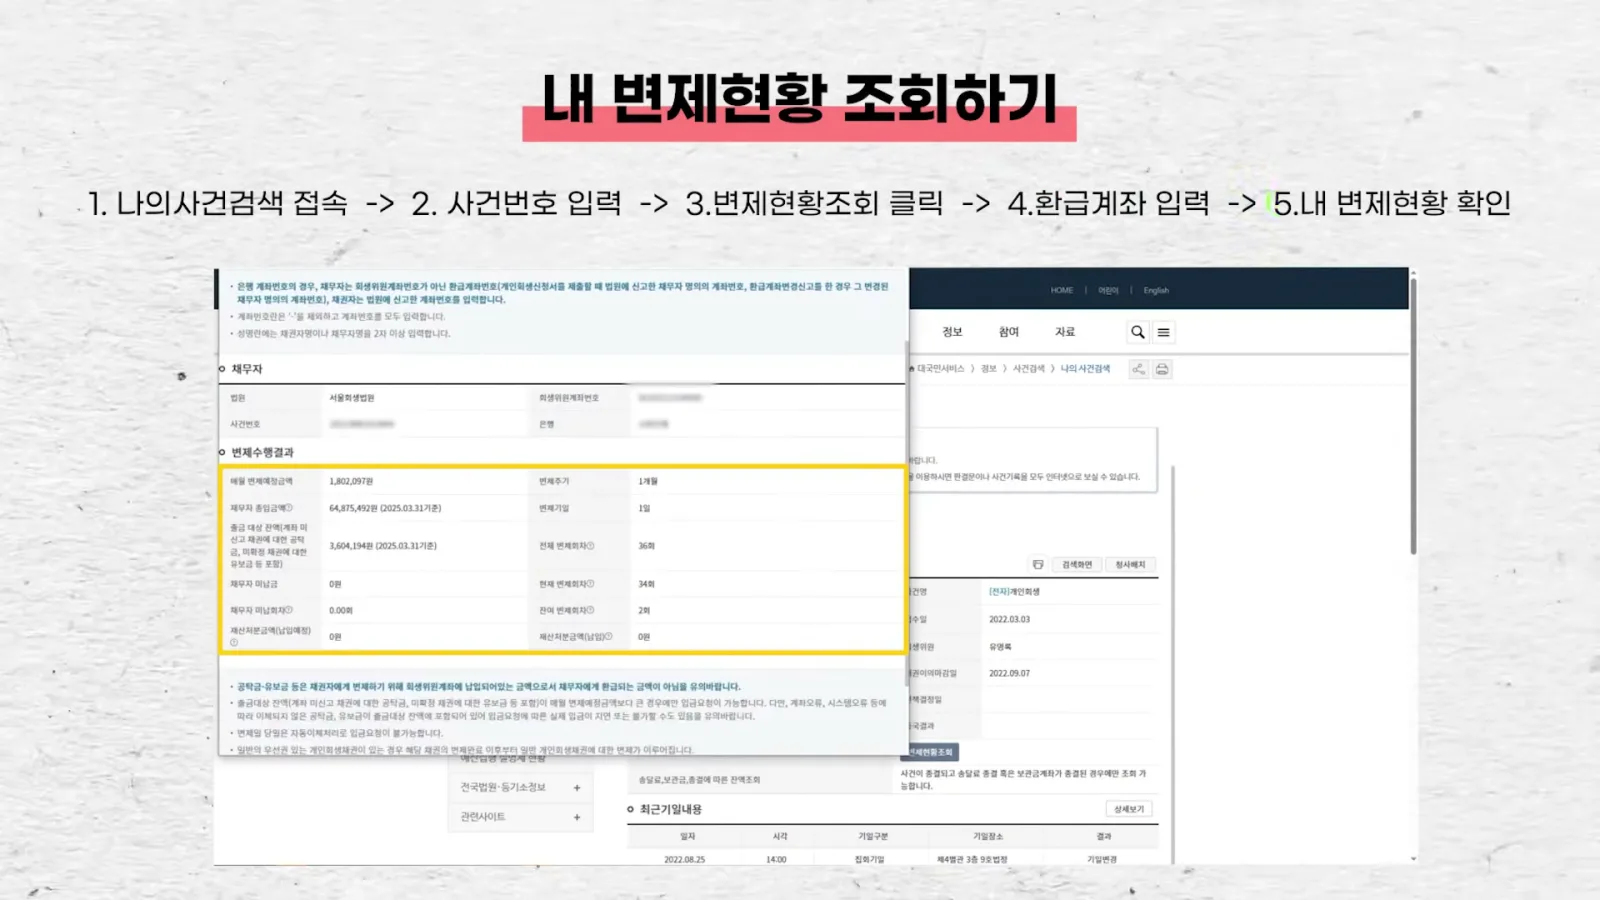Screen dimensions: 1600x900
Task: Click the 변제수행결과 section heading
Action: click(x=262, y=453)
